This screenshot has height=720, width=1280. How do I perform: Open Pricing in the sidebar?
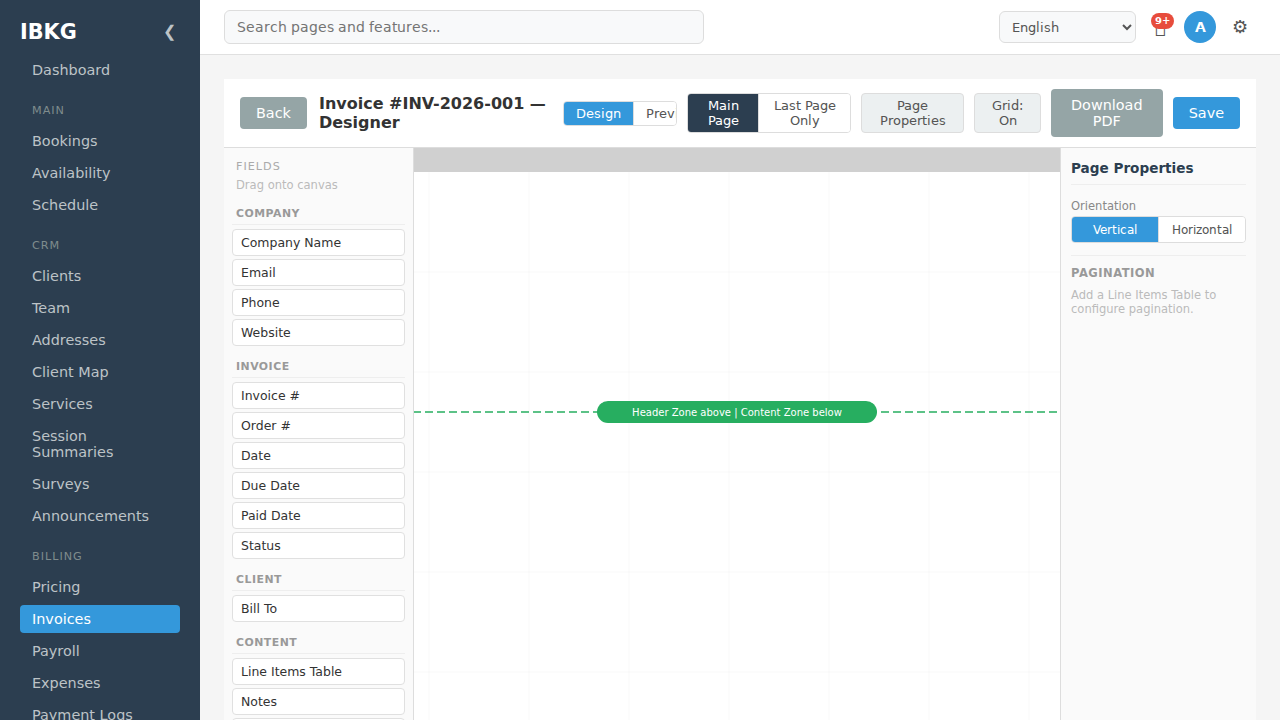coord(100,587)
